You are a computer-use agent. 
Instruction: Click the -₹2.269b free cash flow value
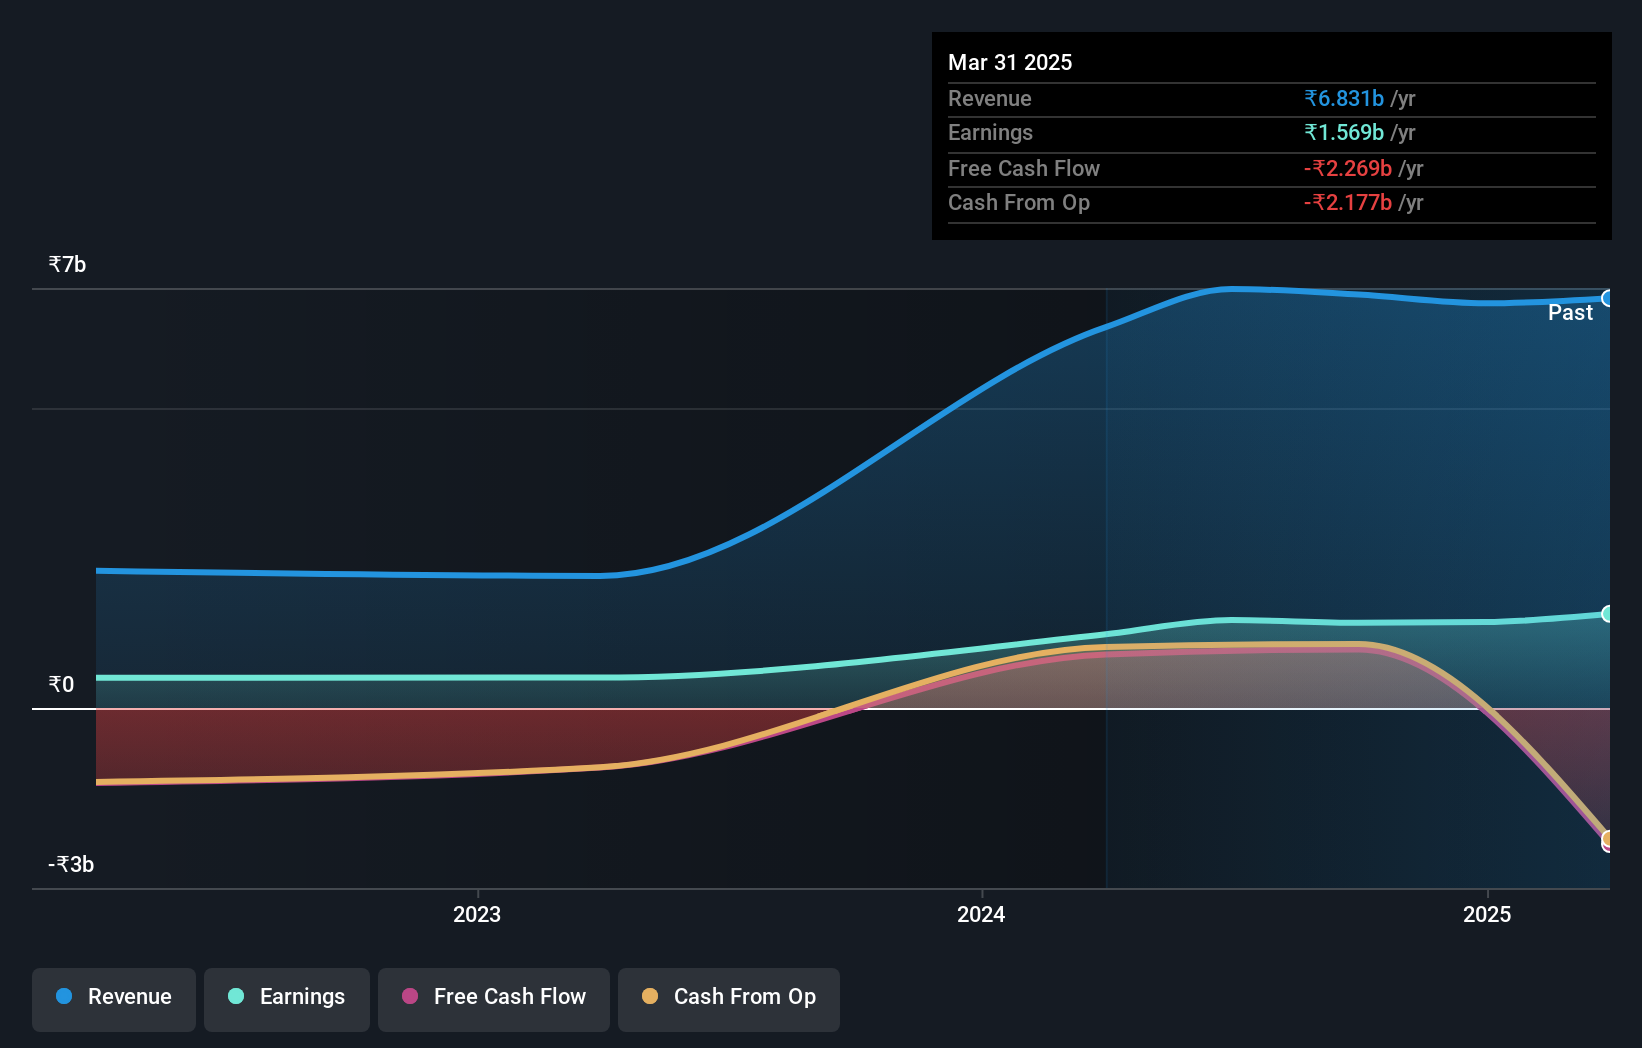click(1348, 169)
